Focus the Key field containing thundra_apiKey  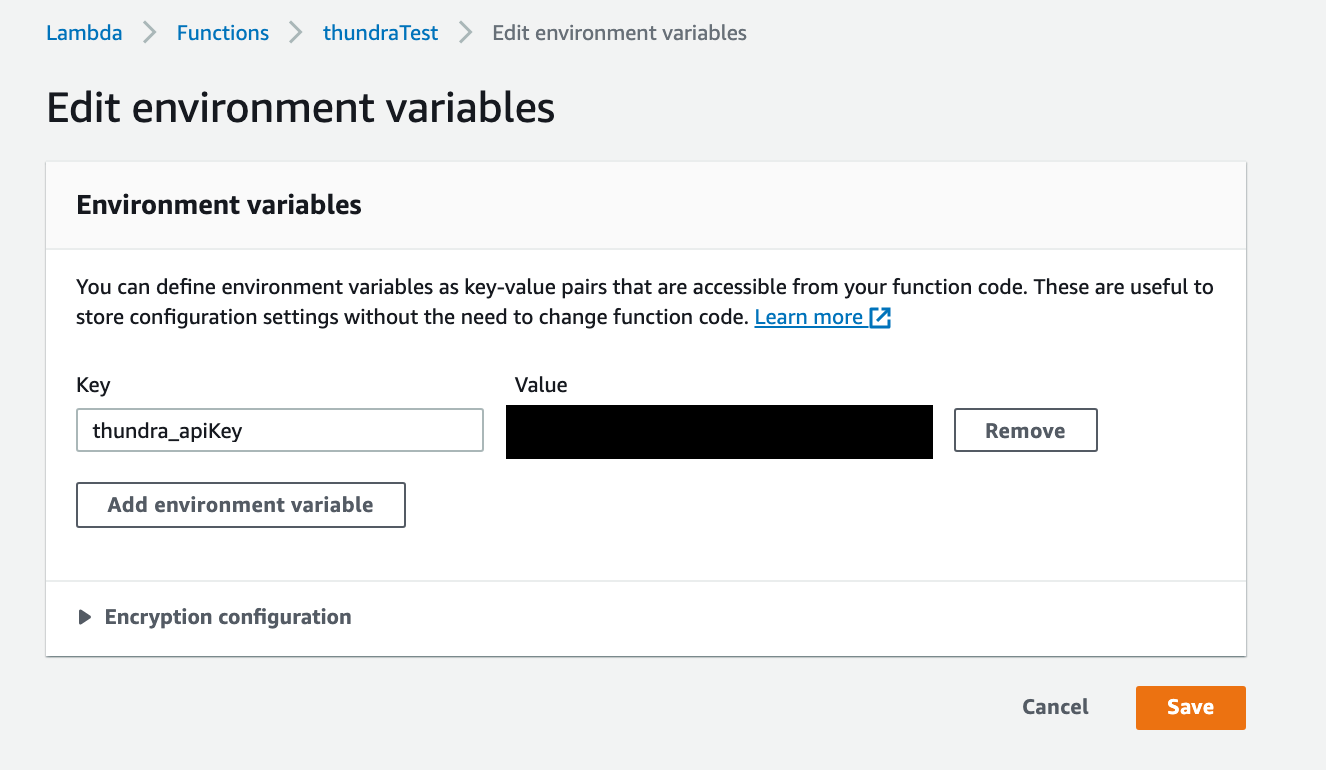click(280, 430)
